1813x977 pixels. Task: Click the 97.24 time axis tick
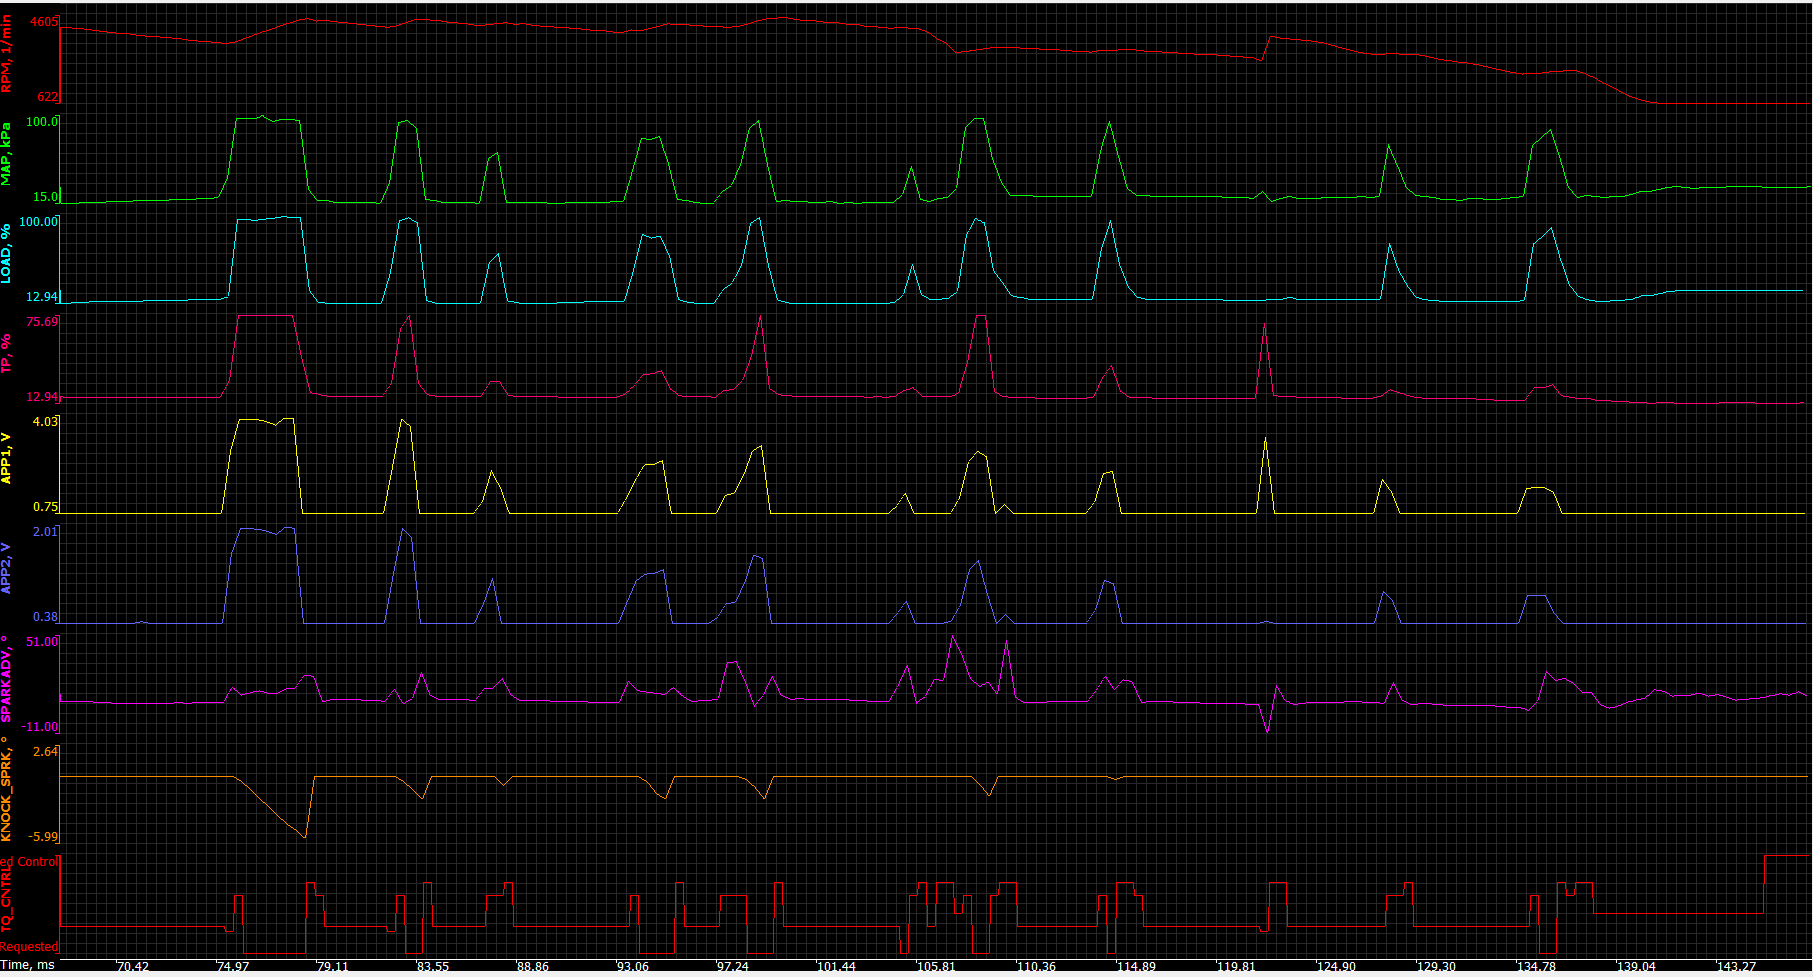[733, 966]
